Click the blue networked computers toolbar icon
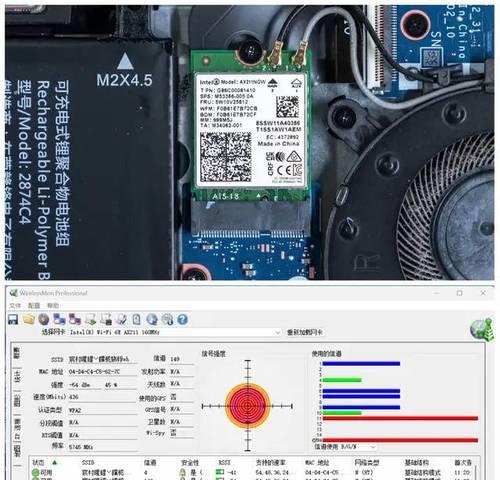Screen dimensions: 500x480 click(x=59, y=319)
